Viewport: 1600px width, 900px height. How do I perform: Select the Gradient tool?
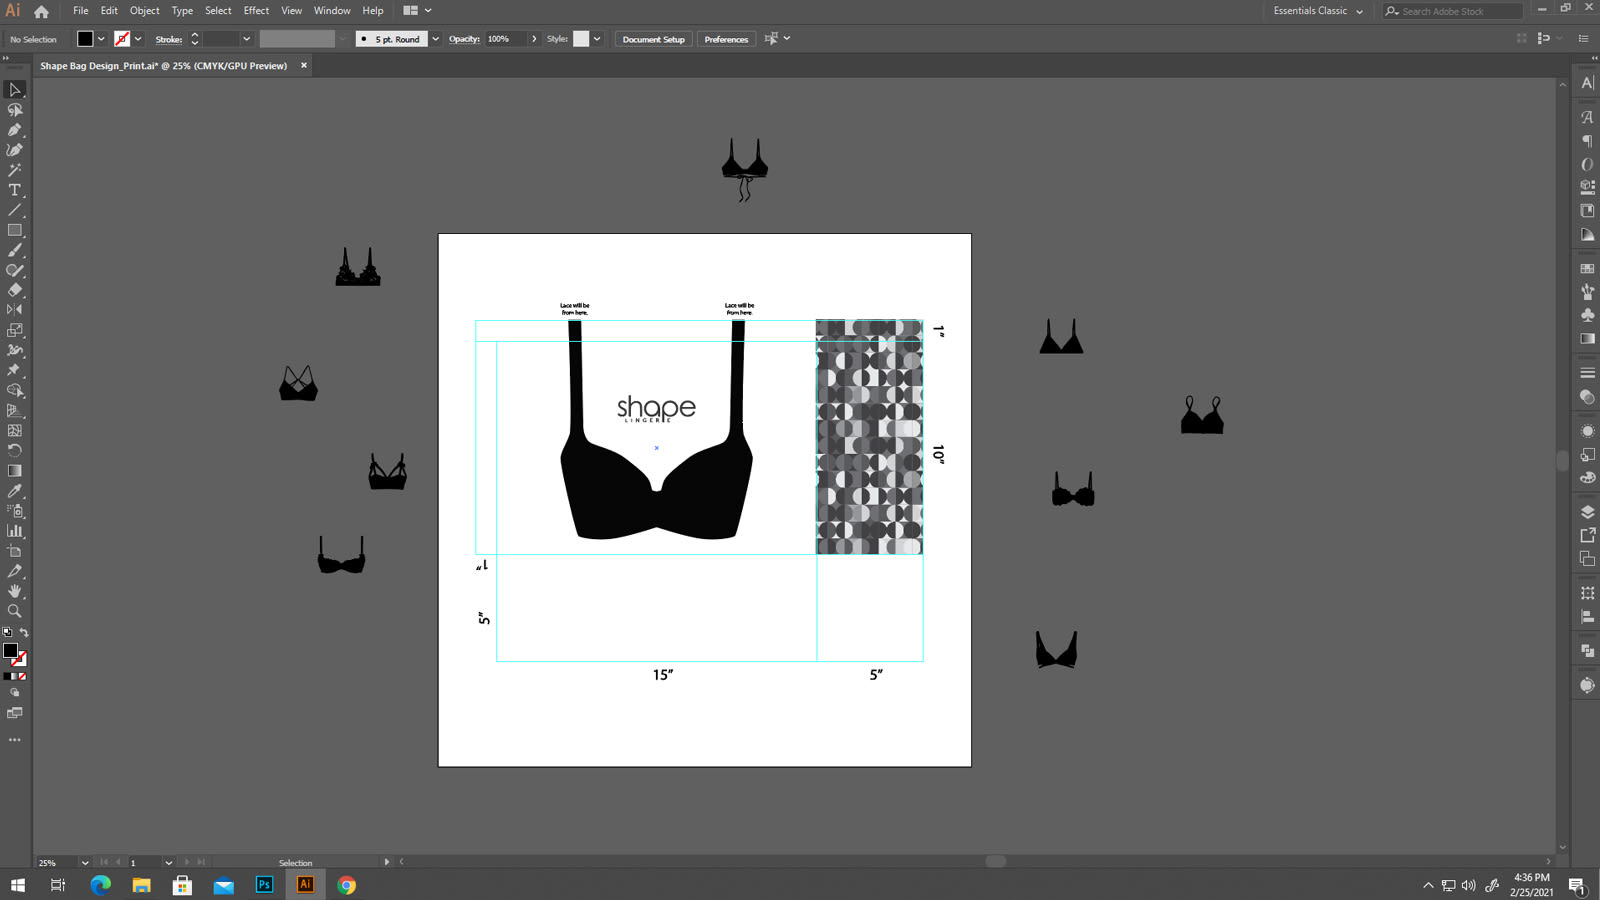(14, 470)
